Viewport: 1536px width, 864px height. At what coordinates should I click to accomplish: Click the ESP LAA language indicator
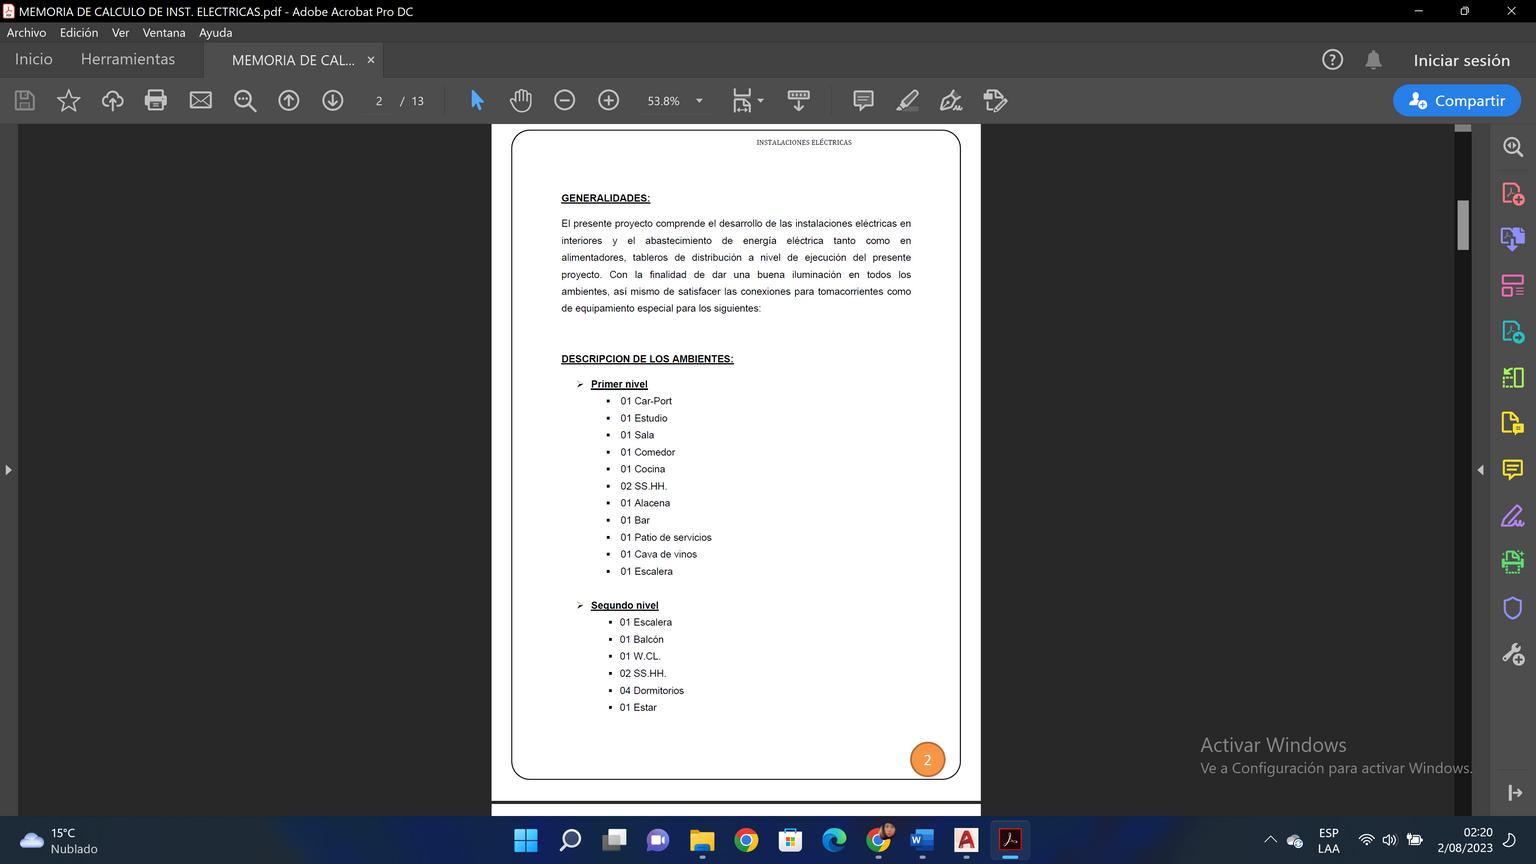pos(1328,840)
